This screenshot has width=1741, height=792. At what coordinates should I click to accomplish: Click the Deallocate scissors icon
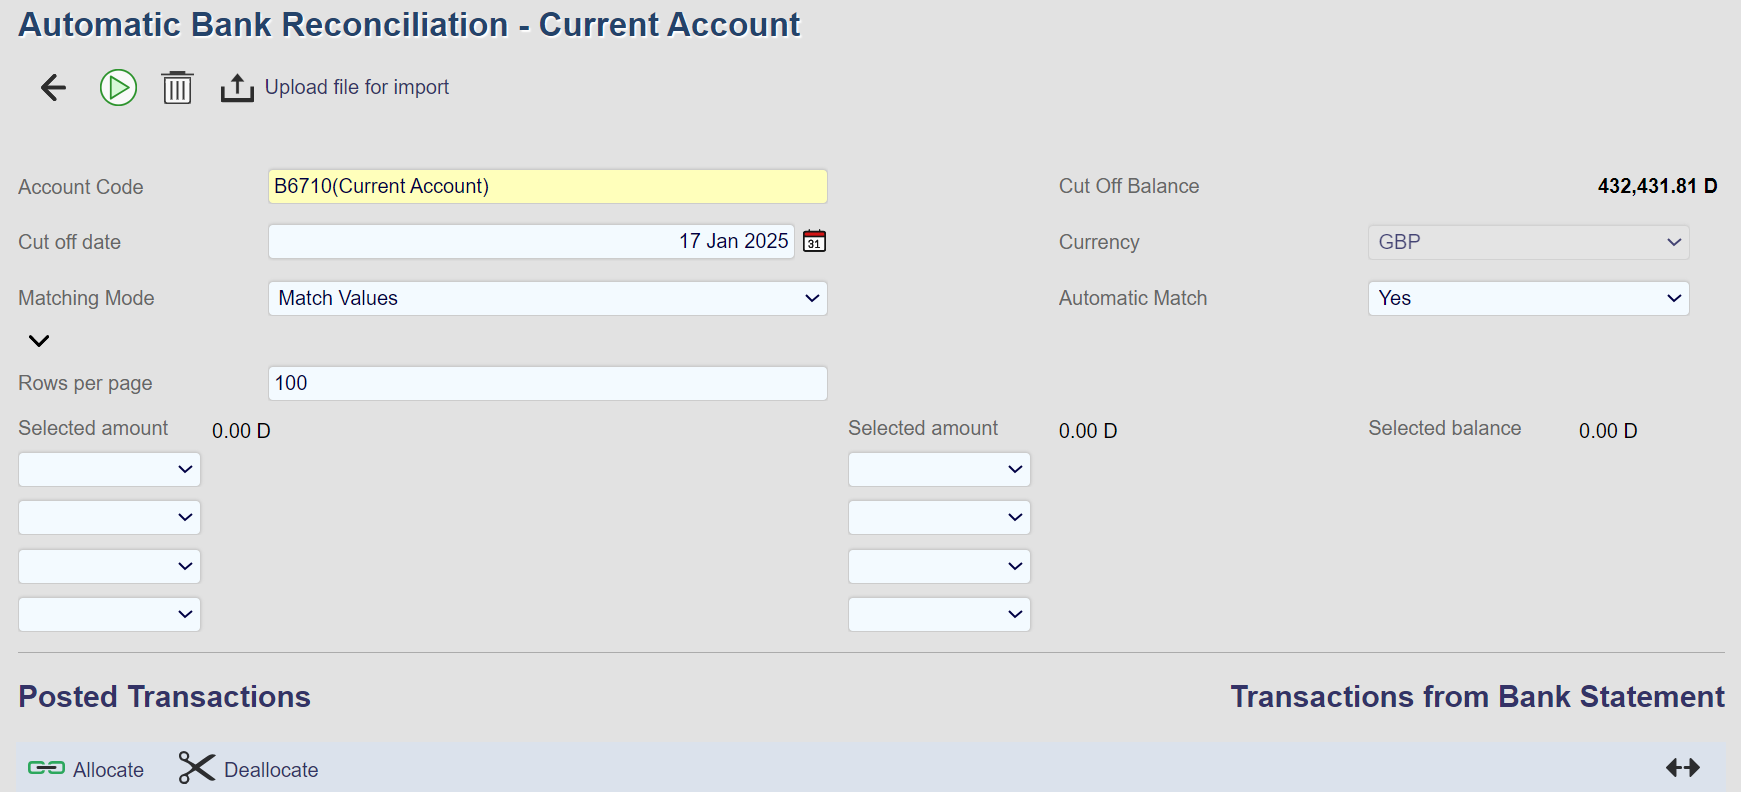[x=197, y=768]
